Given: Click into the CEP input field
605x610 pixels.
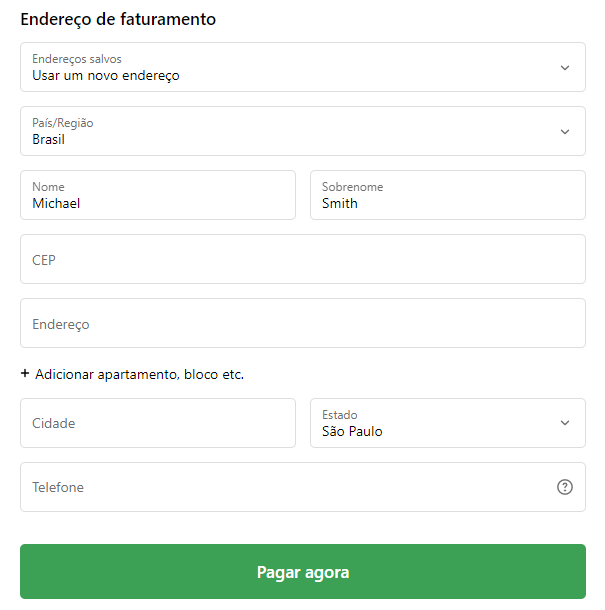Looking at the screenshot, I should point(302,259).
